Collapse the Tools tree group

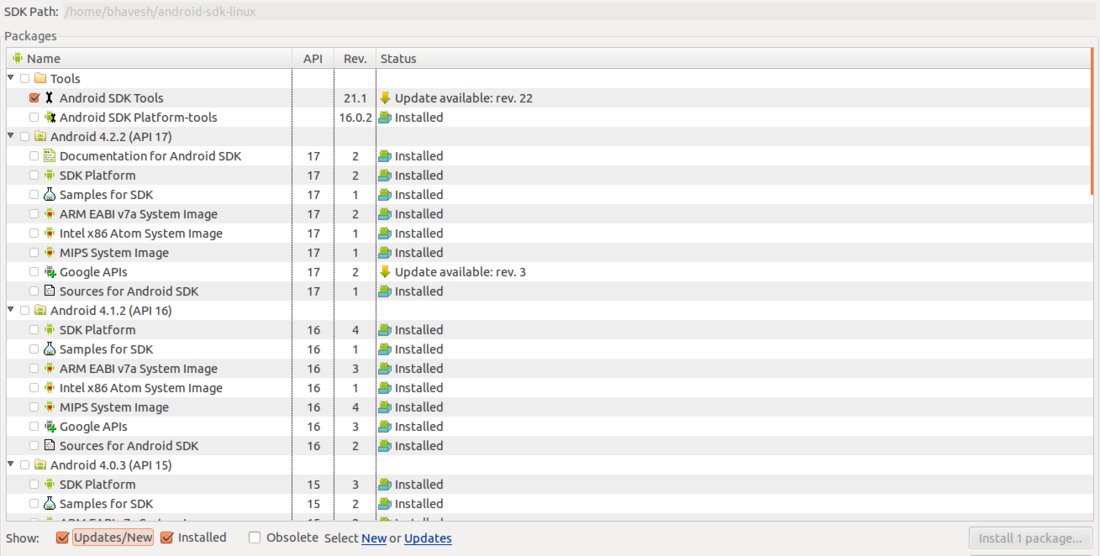tap(11, 78)
